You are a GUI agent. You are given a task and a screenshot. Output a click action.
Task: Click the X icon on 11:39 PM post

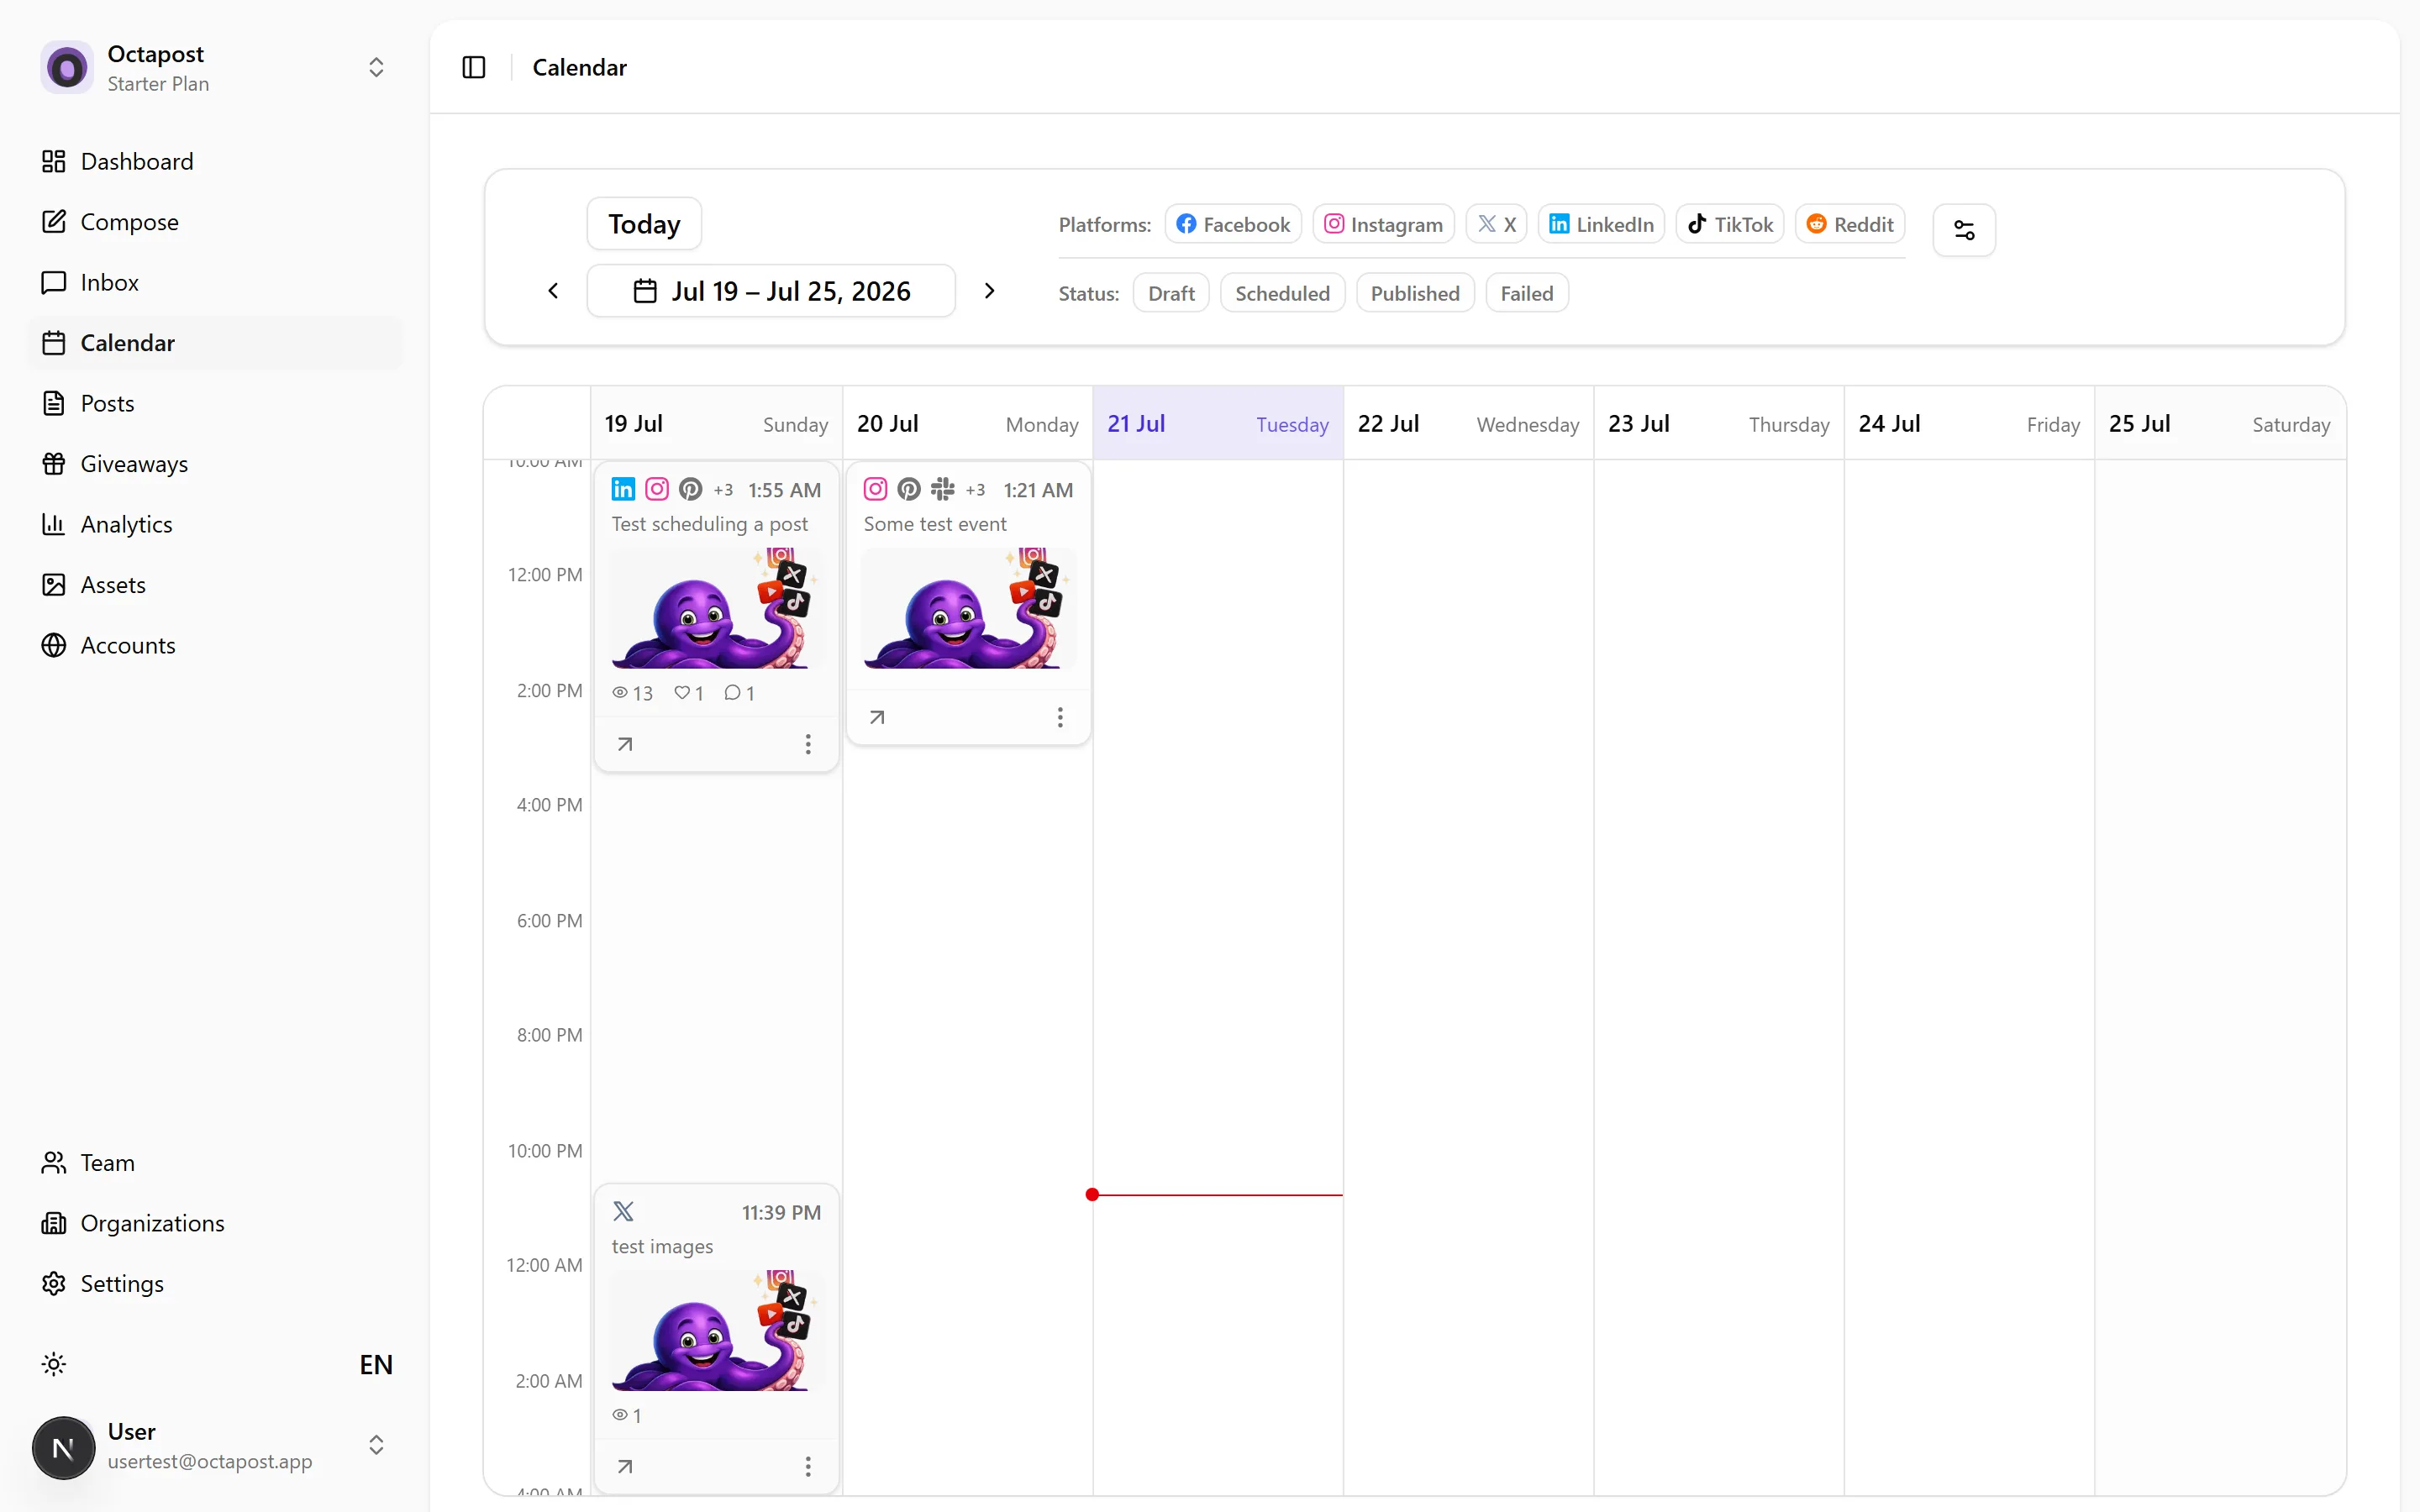coord(623,1211)
